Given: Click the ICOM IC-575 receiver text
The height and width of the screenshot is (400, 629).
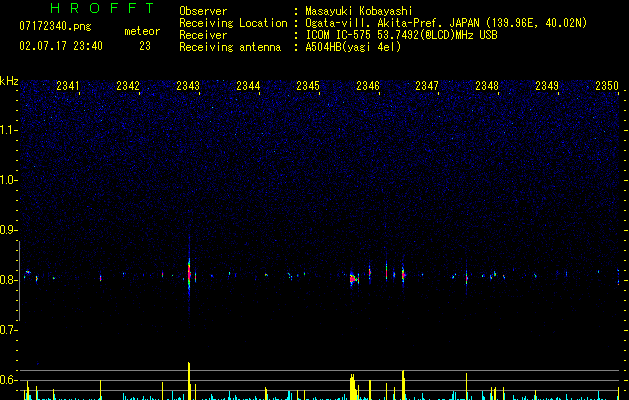Looking at the screenshot, I should click(x=401, y=35).
